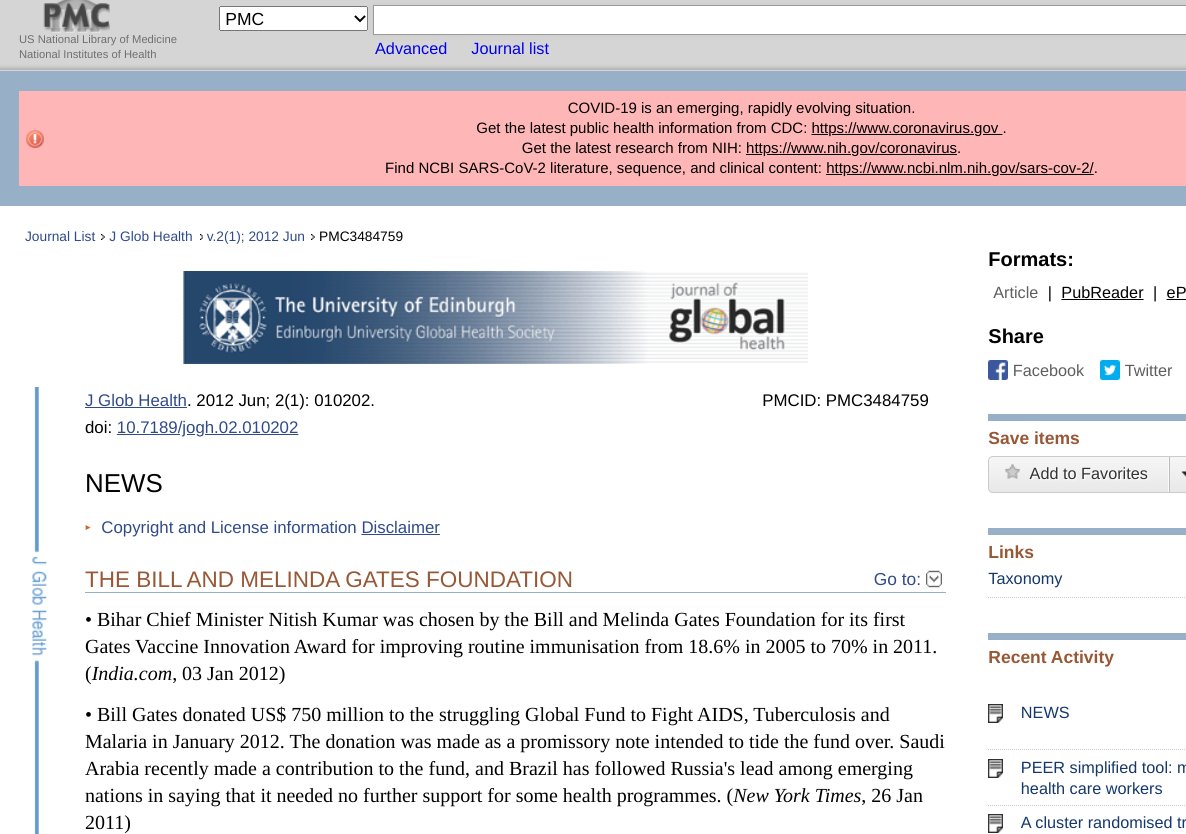Click the NEWS article title
Screen dimensions: 1186x834
pyautogui.click(x=123, y=483)
